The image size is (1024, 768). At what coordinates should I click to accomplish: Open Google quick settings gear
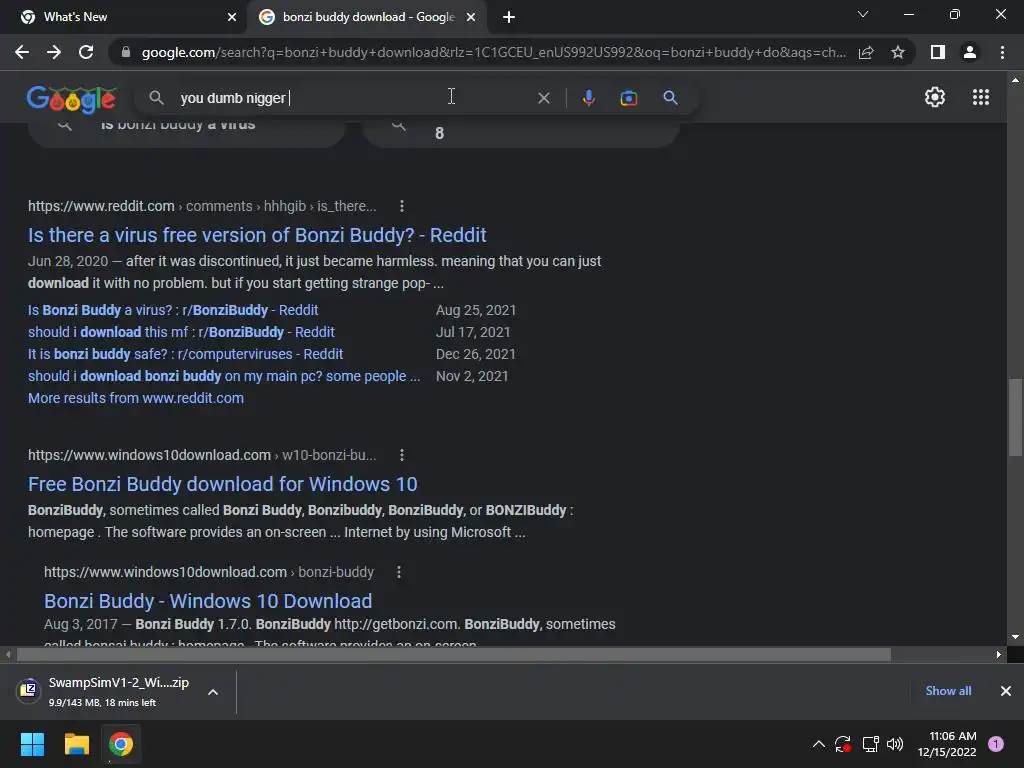point(935,97)
